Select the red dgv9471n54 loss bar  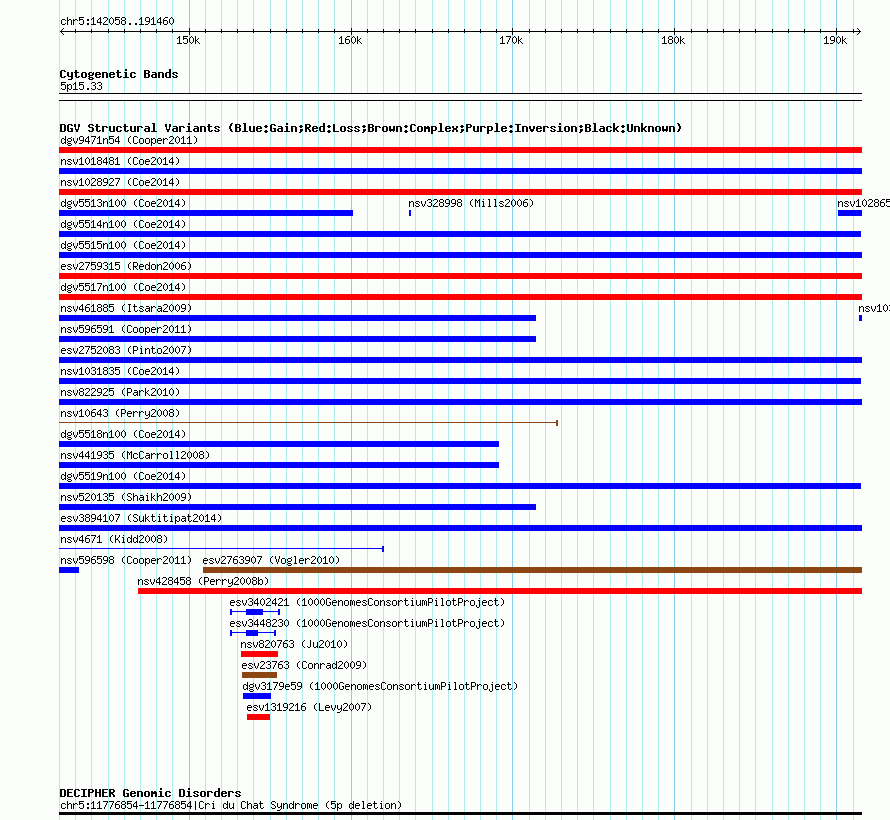pos(460,150)
